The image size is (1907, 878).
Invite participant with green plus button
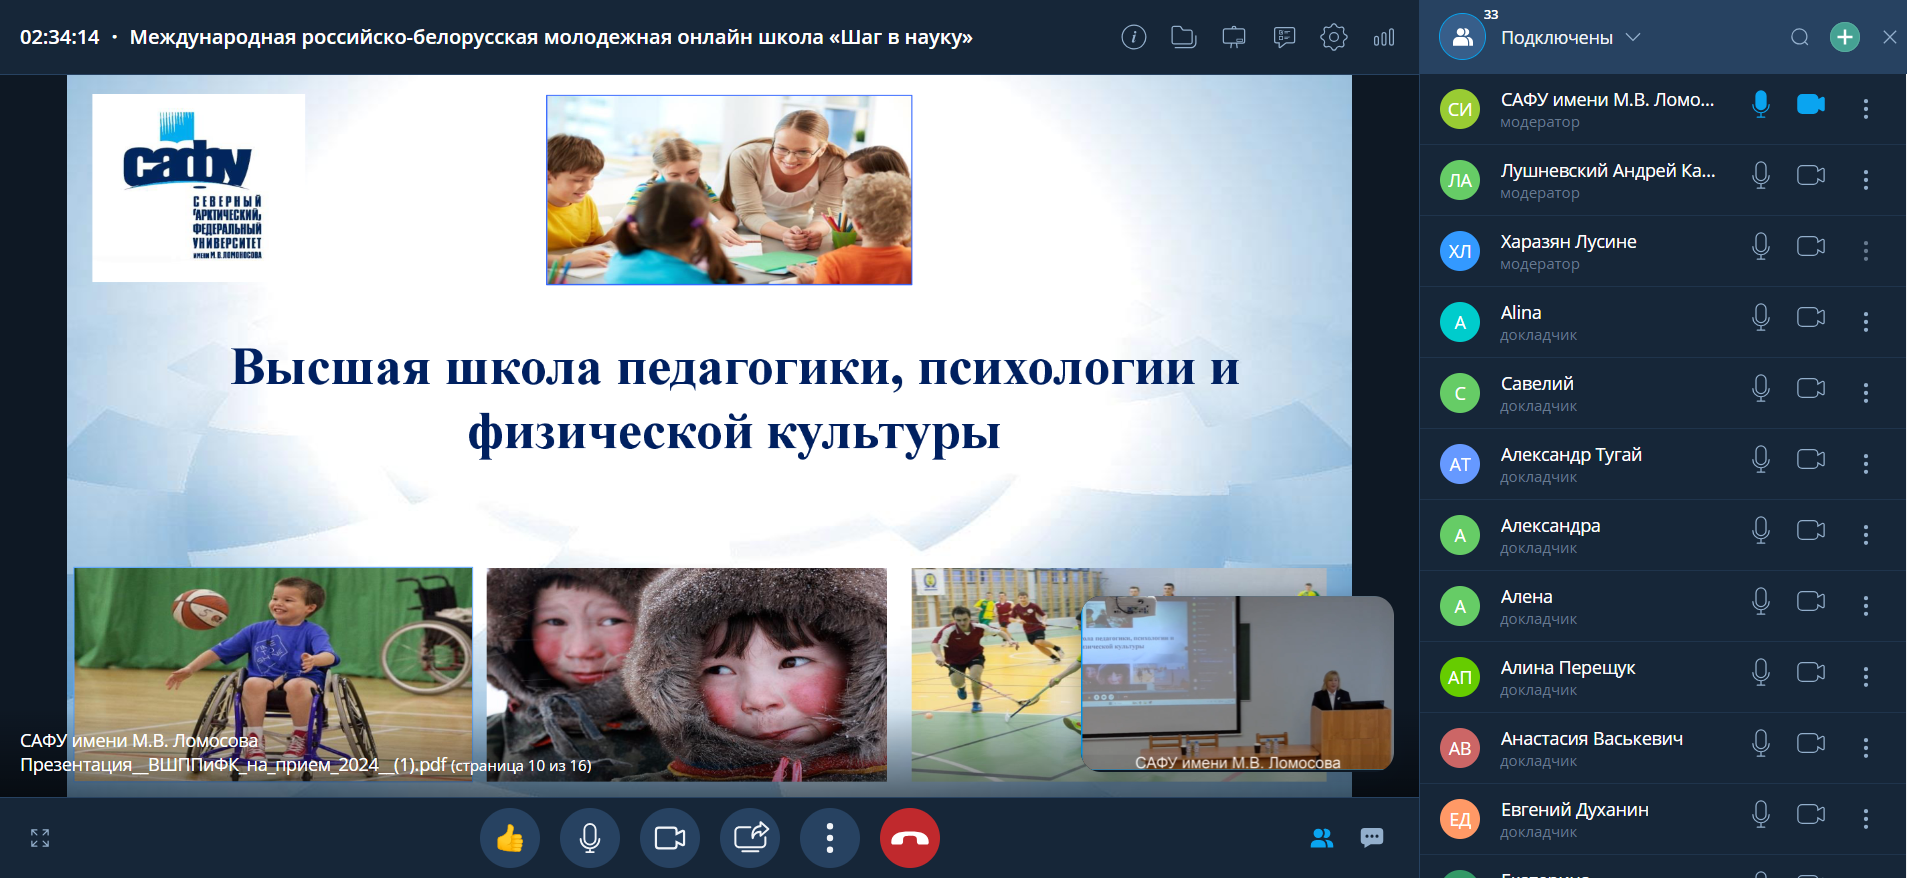coord(1845,38)
